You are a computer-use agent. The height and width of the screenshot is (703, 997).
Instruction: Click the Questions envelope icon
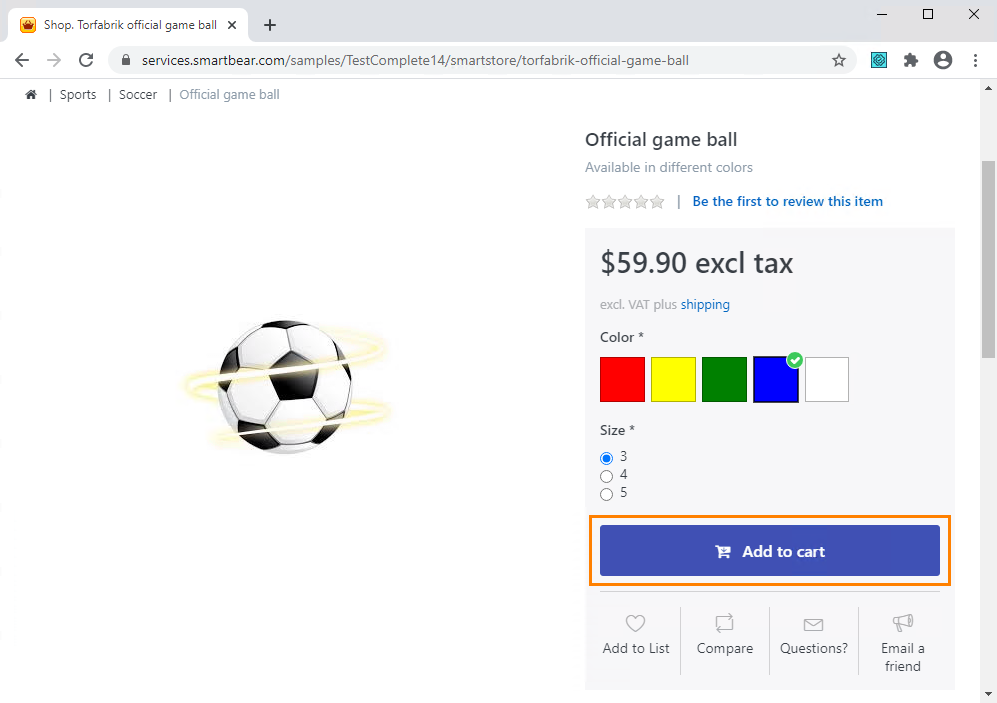tap(813, 623)
